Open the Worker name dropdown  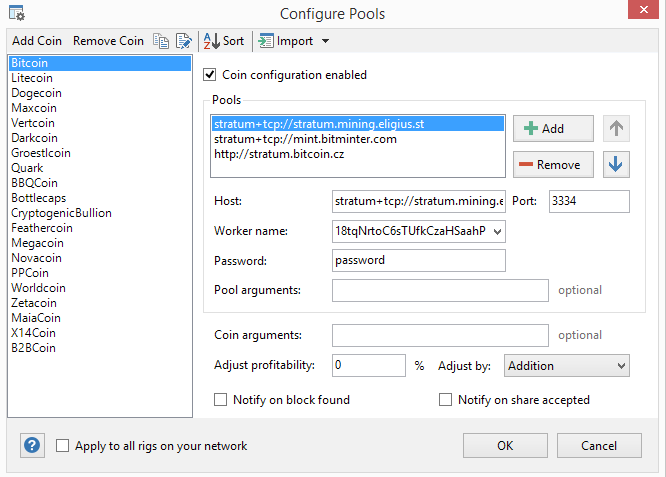[x=499, y=231]
